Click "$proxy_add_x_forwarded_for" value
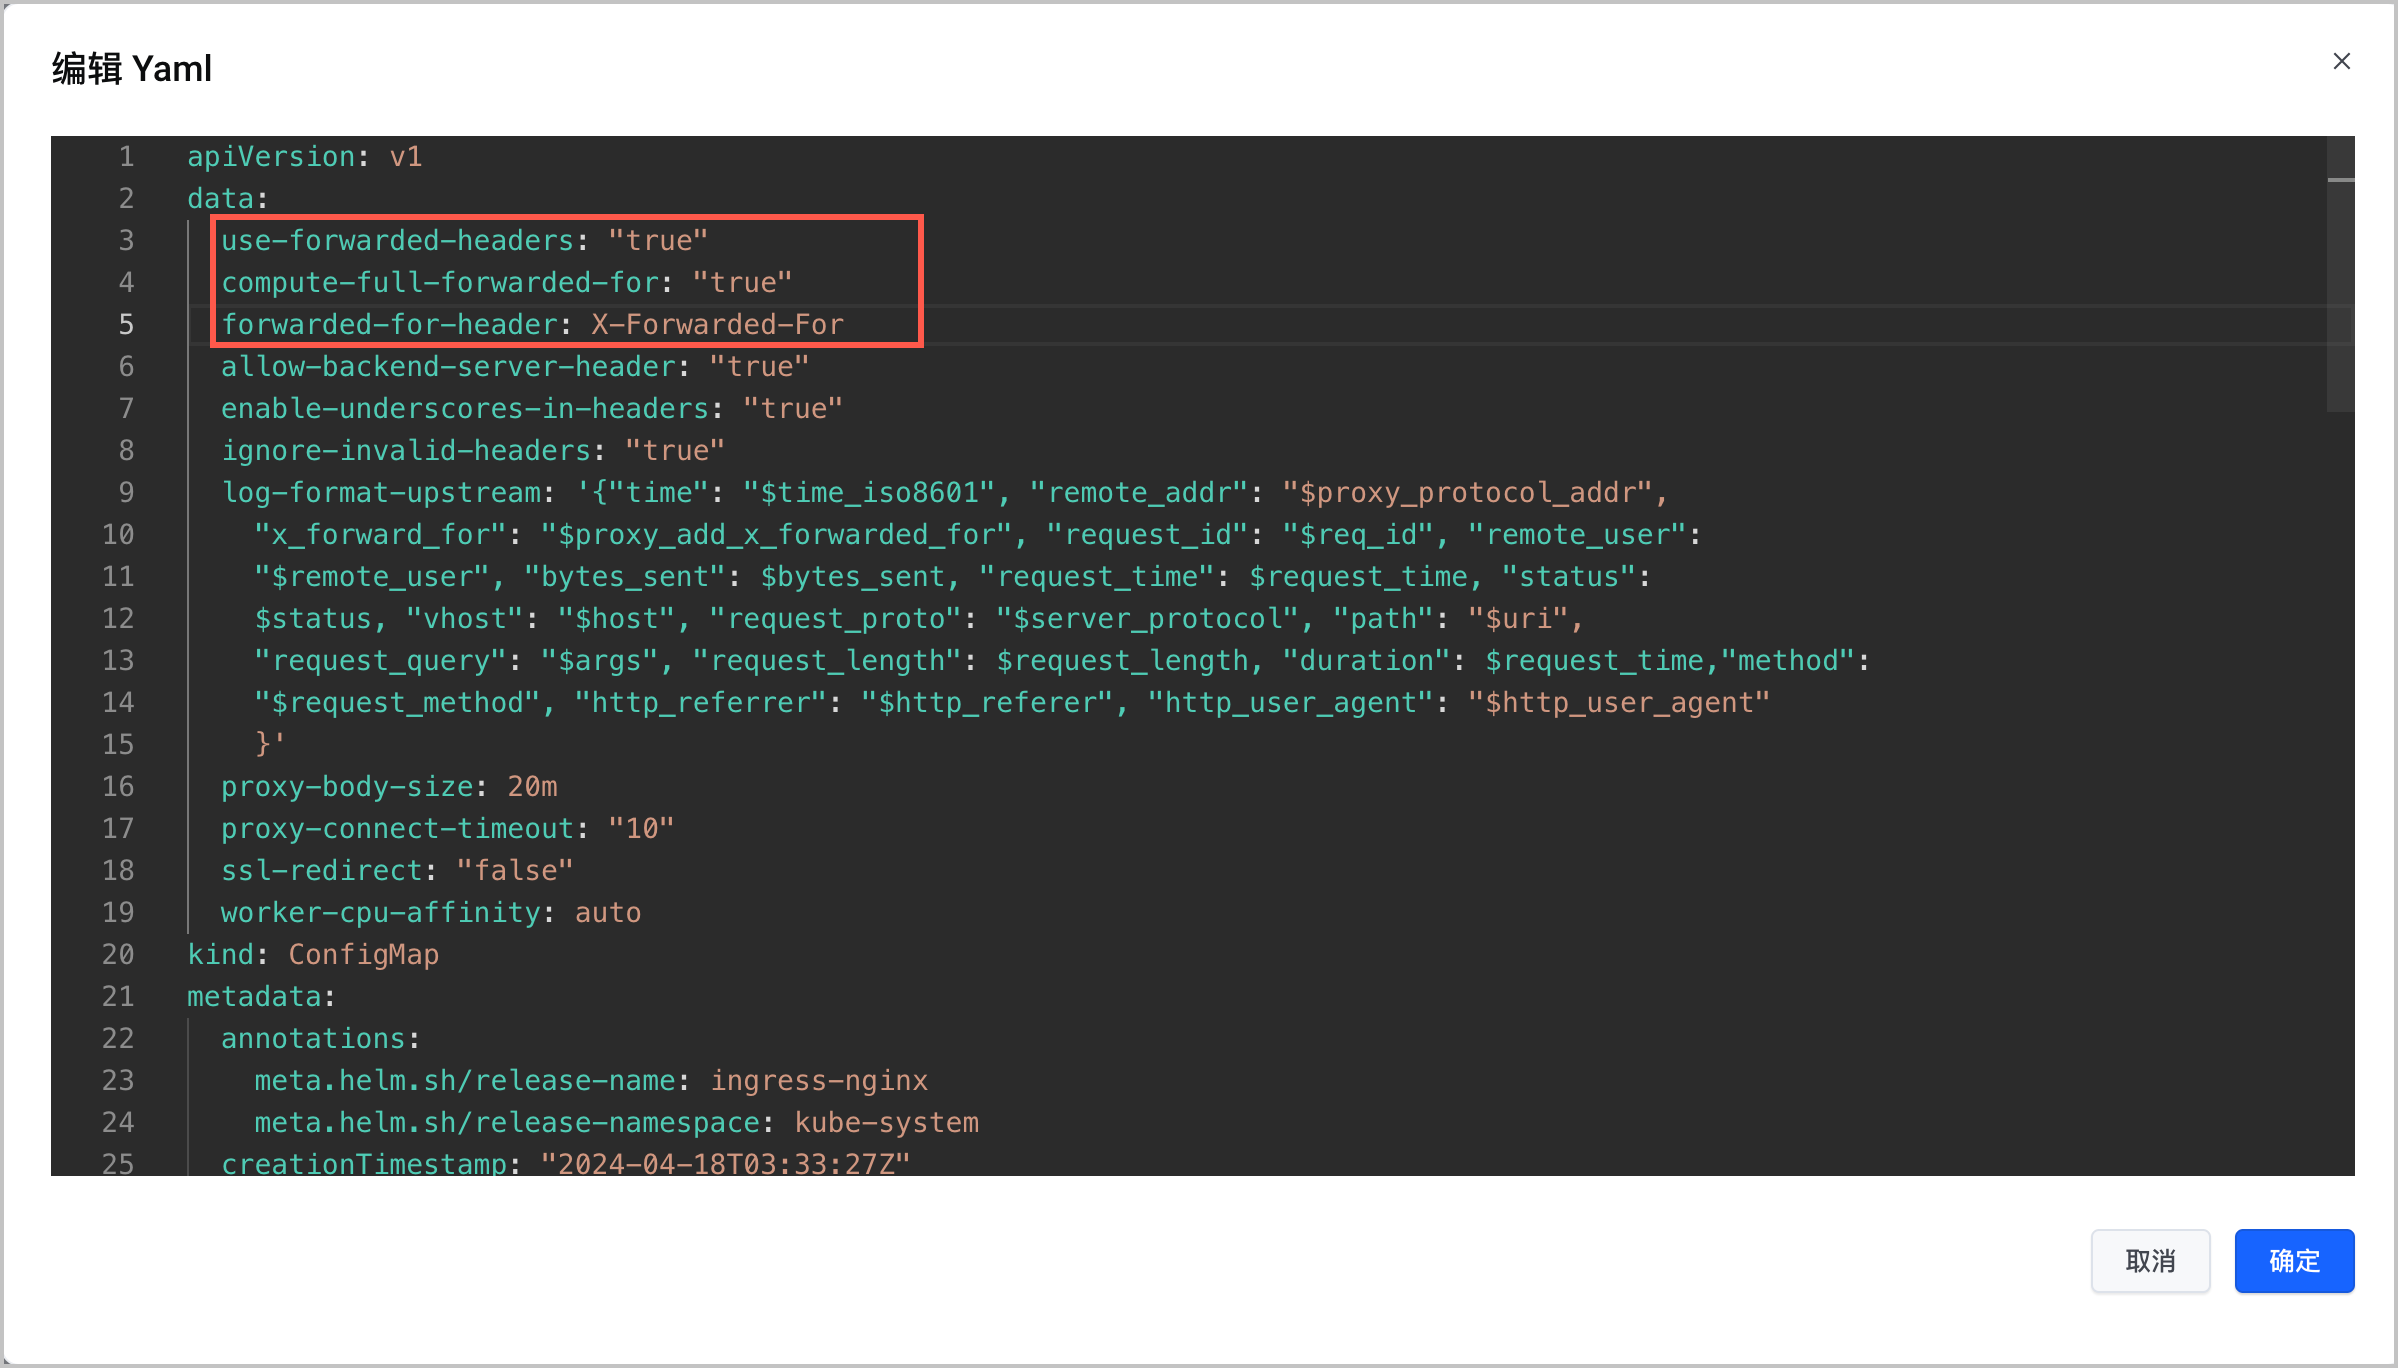Image resolution: width=2398 pixels, height=1368 pixels. click(x=776, y=534)
